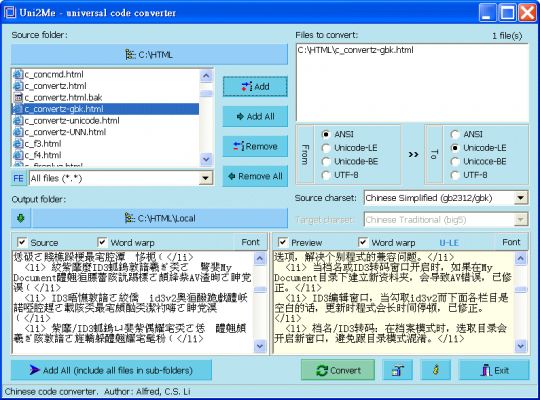Viewport: 540px width, 400px height.
Task: Select To ANSI radio button
Action: [455, 134]
